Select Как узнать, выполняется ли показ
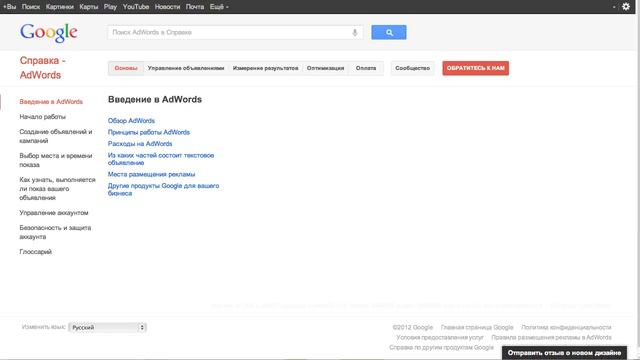This screenshot has width=640, height=360. click(58, 189)
